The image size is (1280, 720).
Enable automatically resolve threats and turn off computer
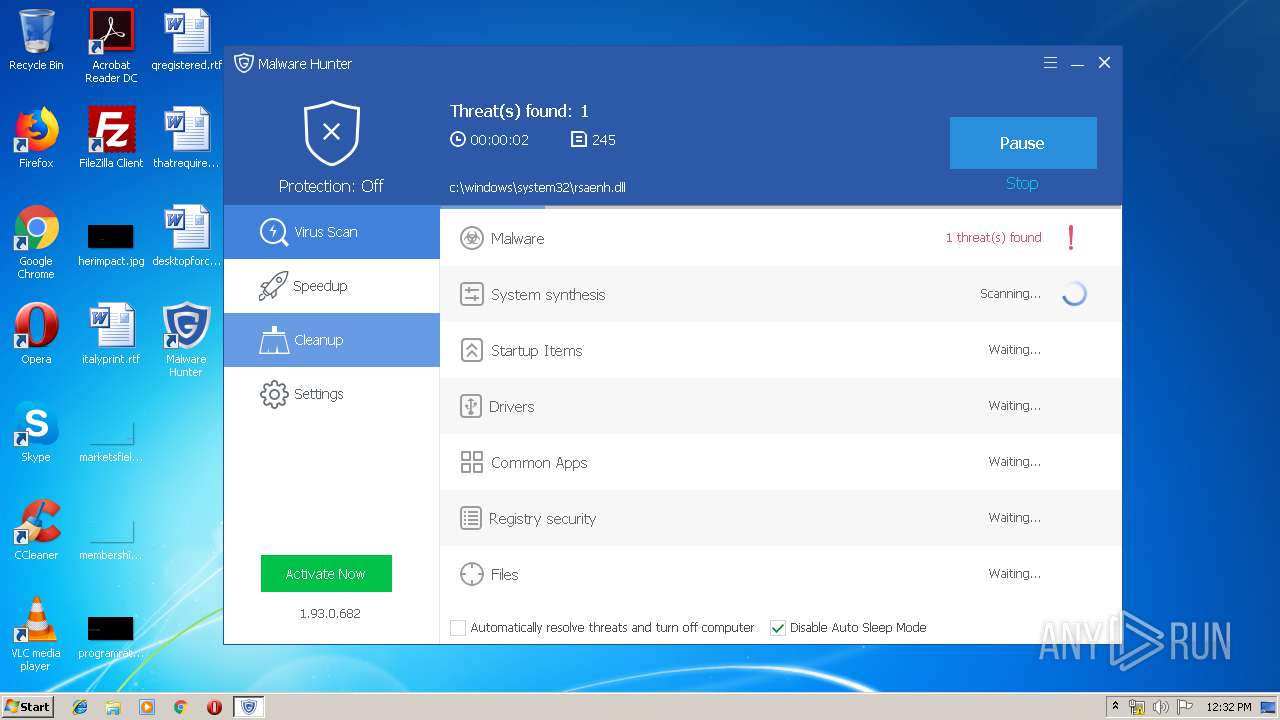point(458,628)
